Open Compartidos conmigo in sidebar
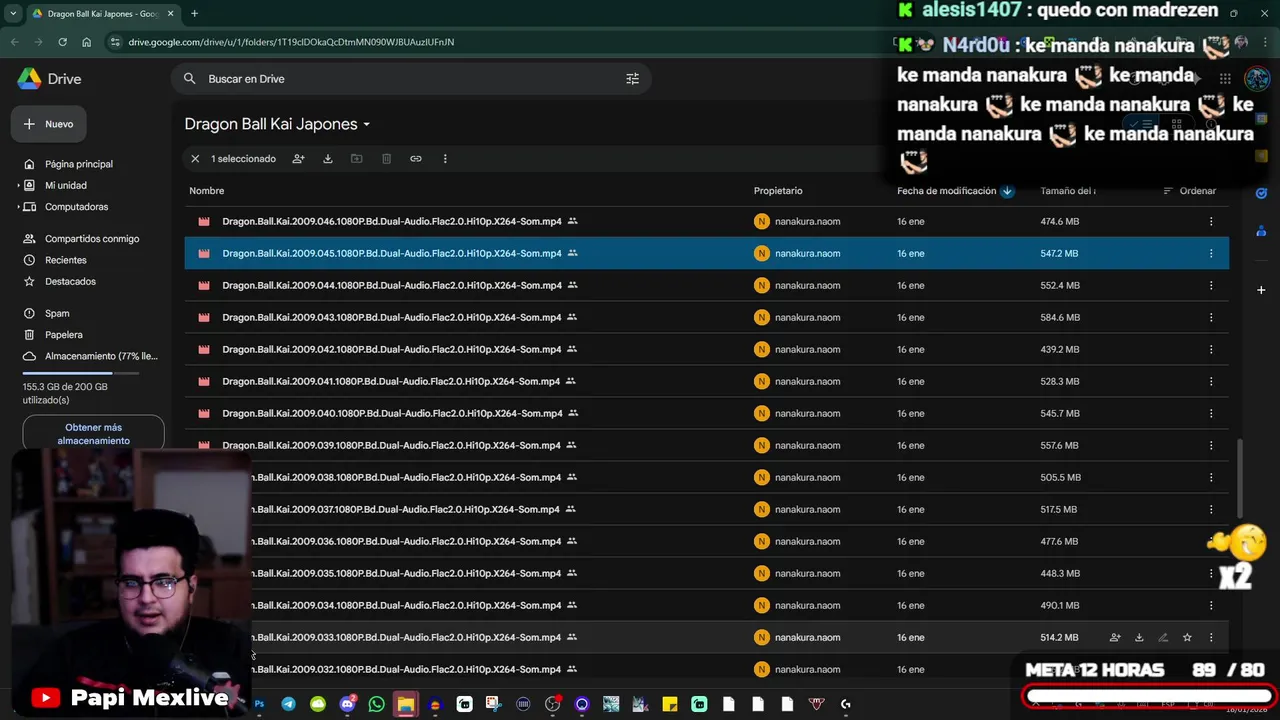The image size is (1280, 720). tap(92, 239)
